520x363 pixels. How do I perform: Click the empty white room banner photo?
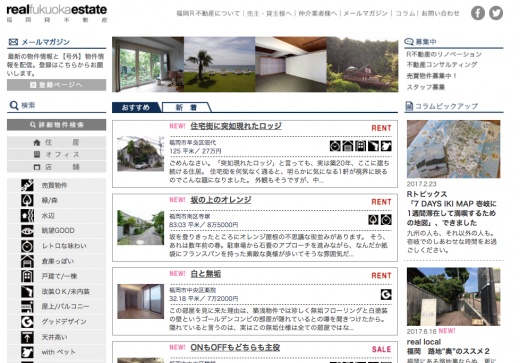(x=291, y=64)
